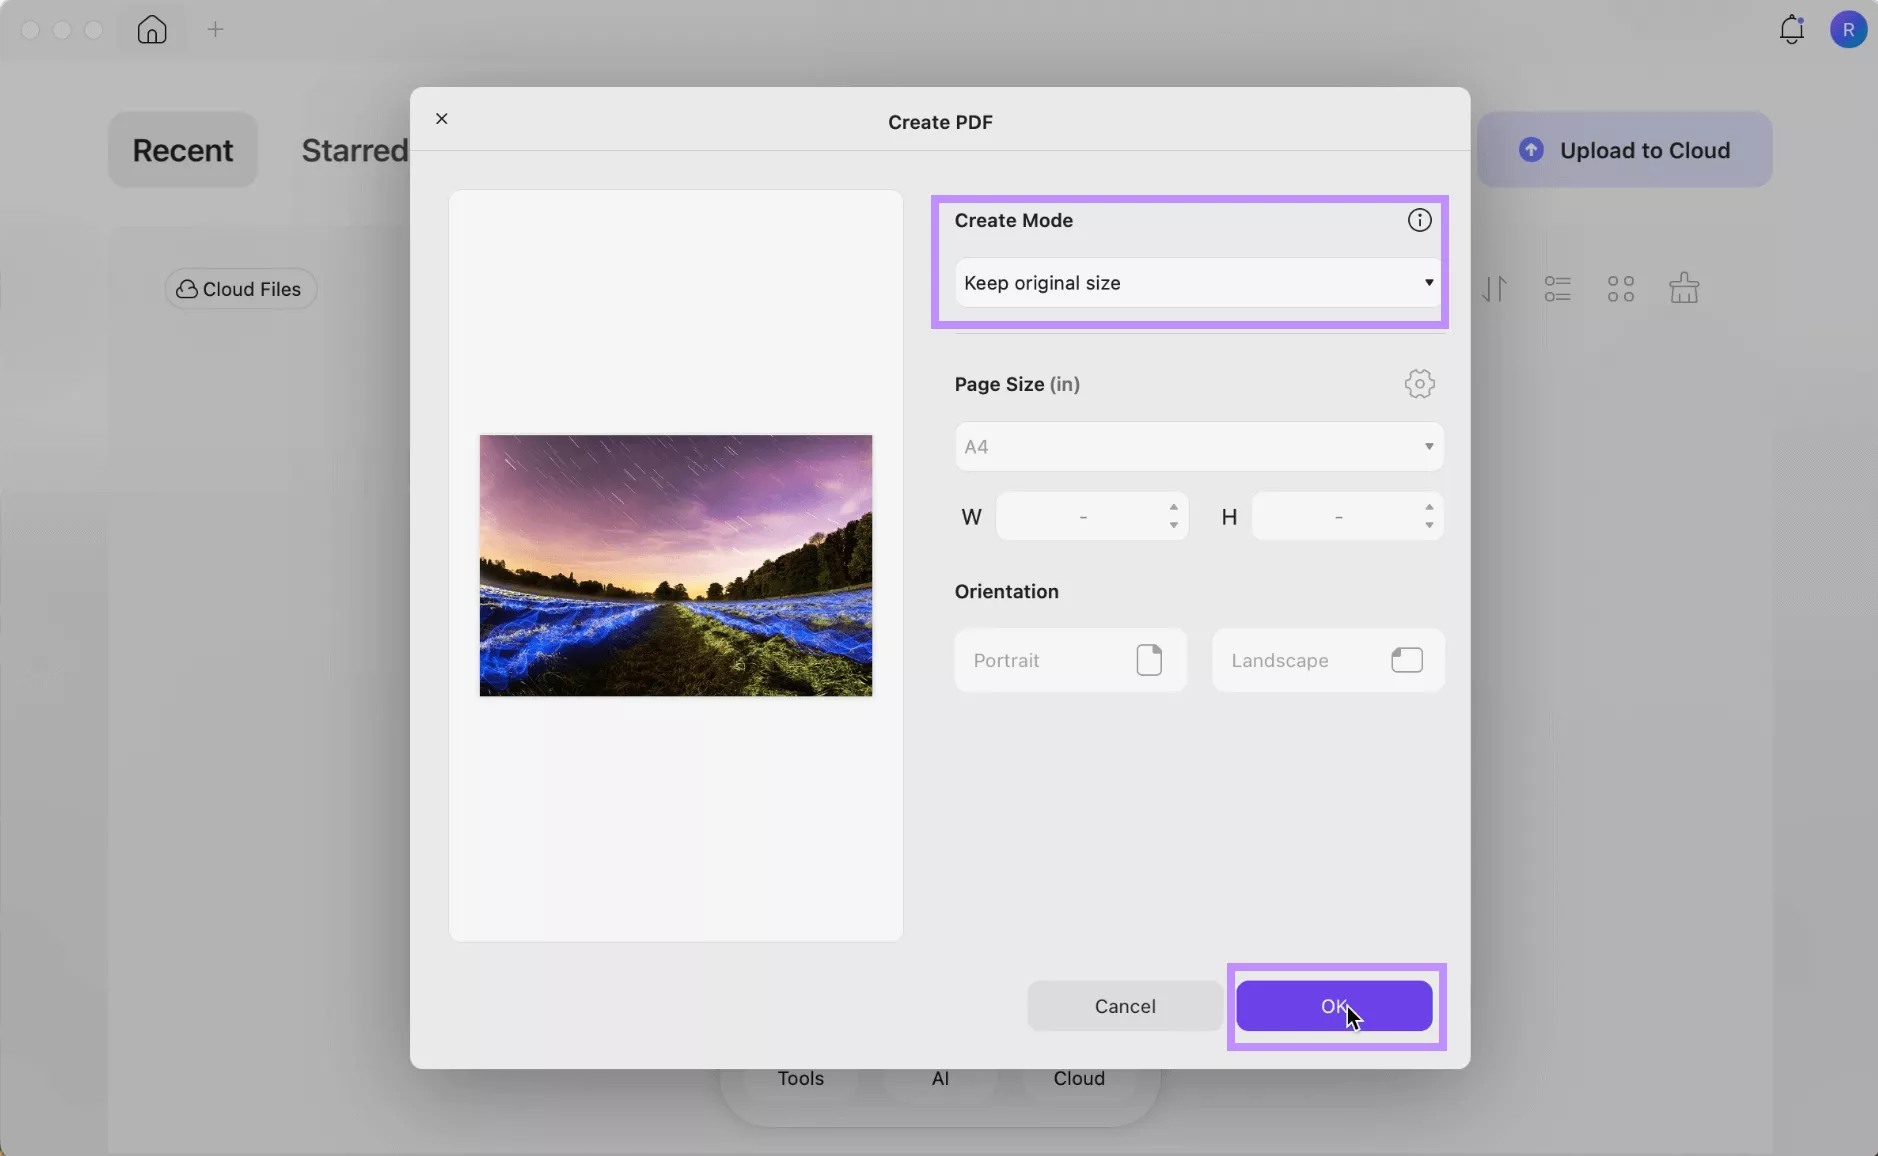Switch to the Starred tab
The width and height of the screenshot is (1878, 1156).
(x=354, y=150)
